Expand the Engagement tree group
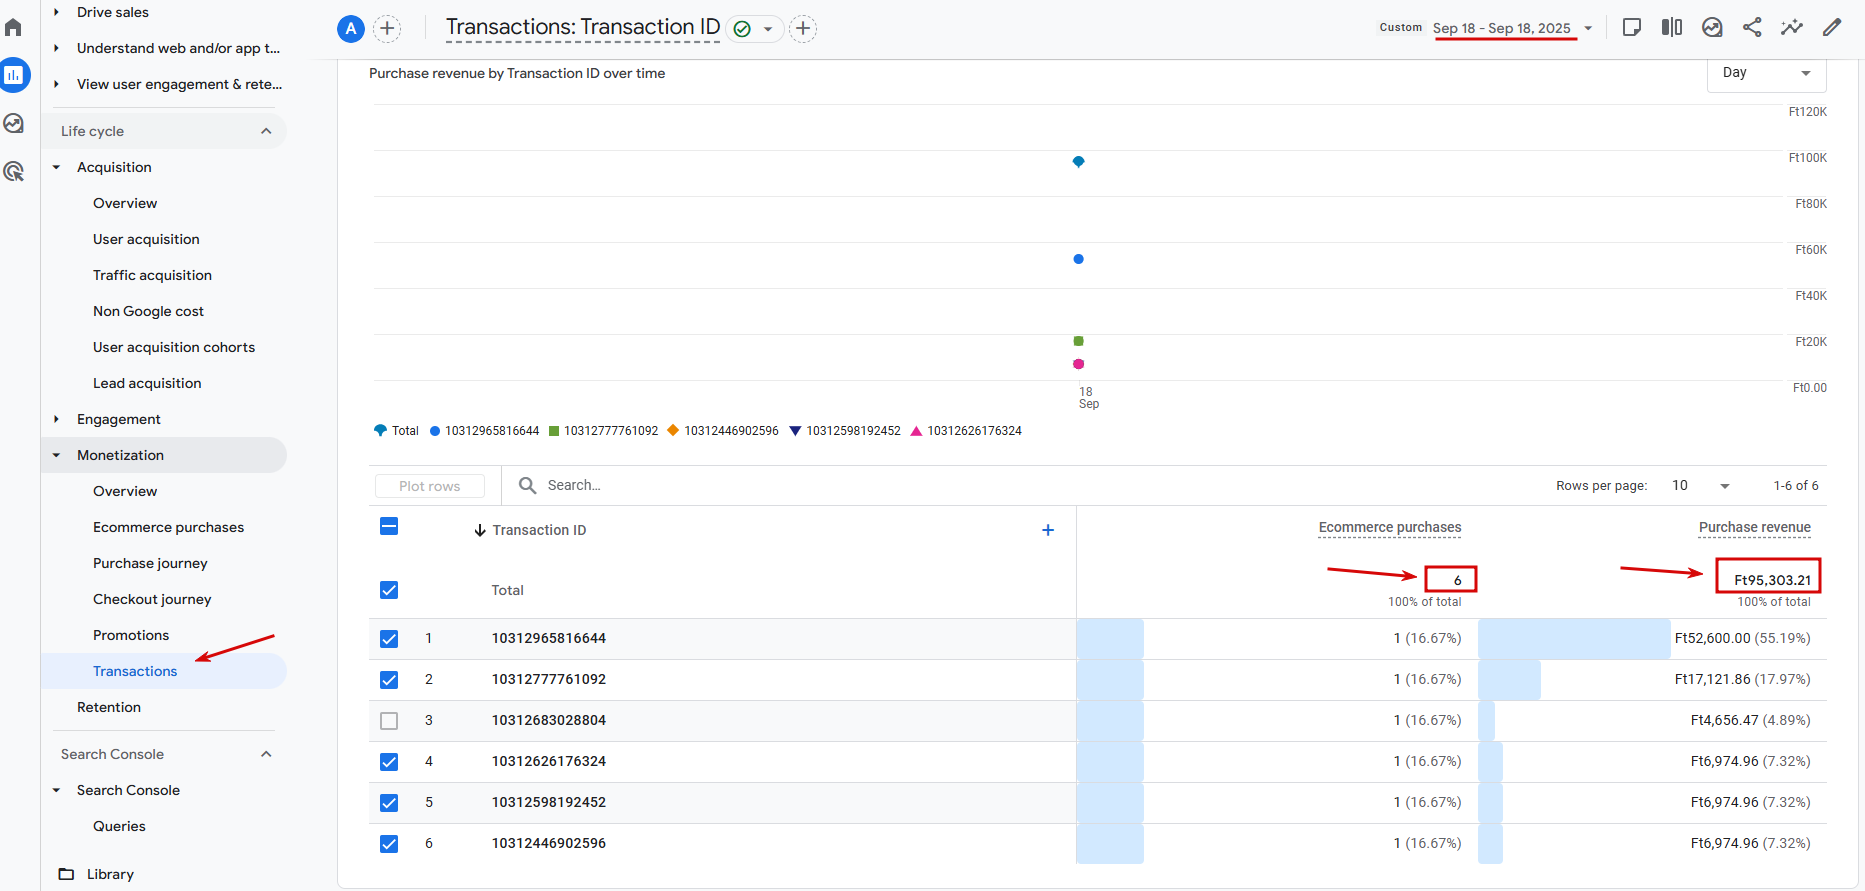The height and width of the screenshot is (891, 1865). [x=56, y=419]
